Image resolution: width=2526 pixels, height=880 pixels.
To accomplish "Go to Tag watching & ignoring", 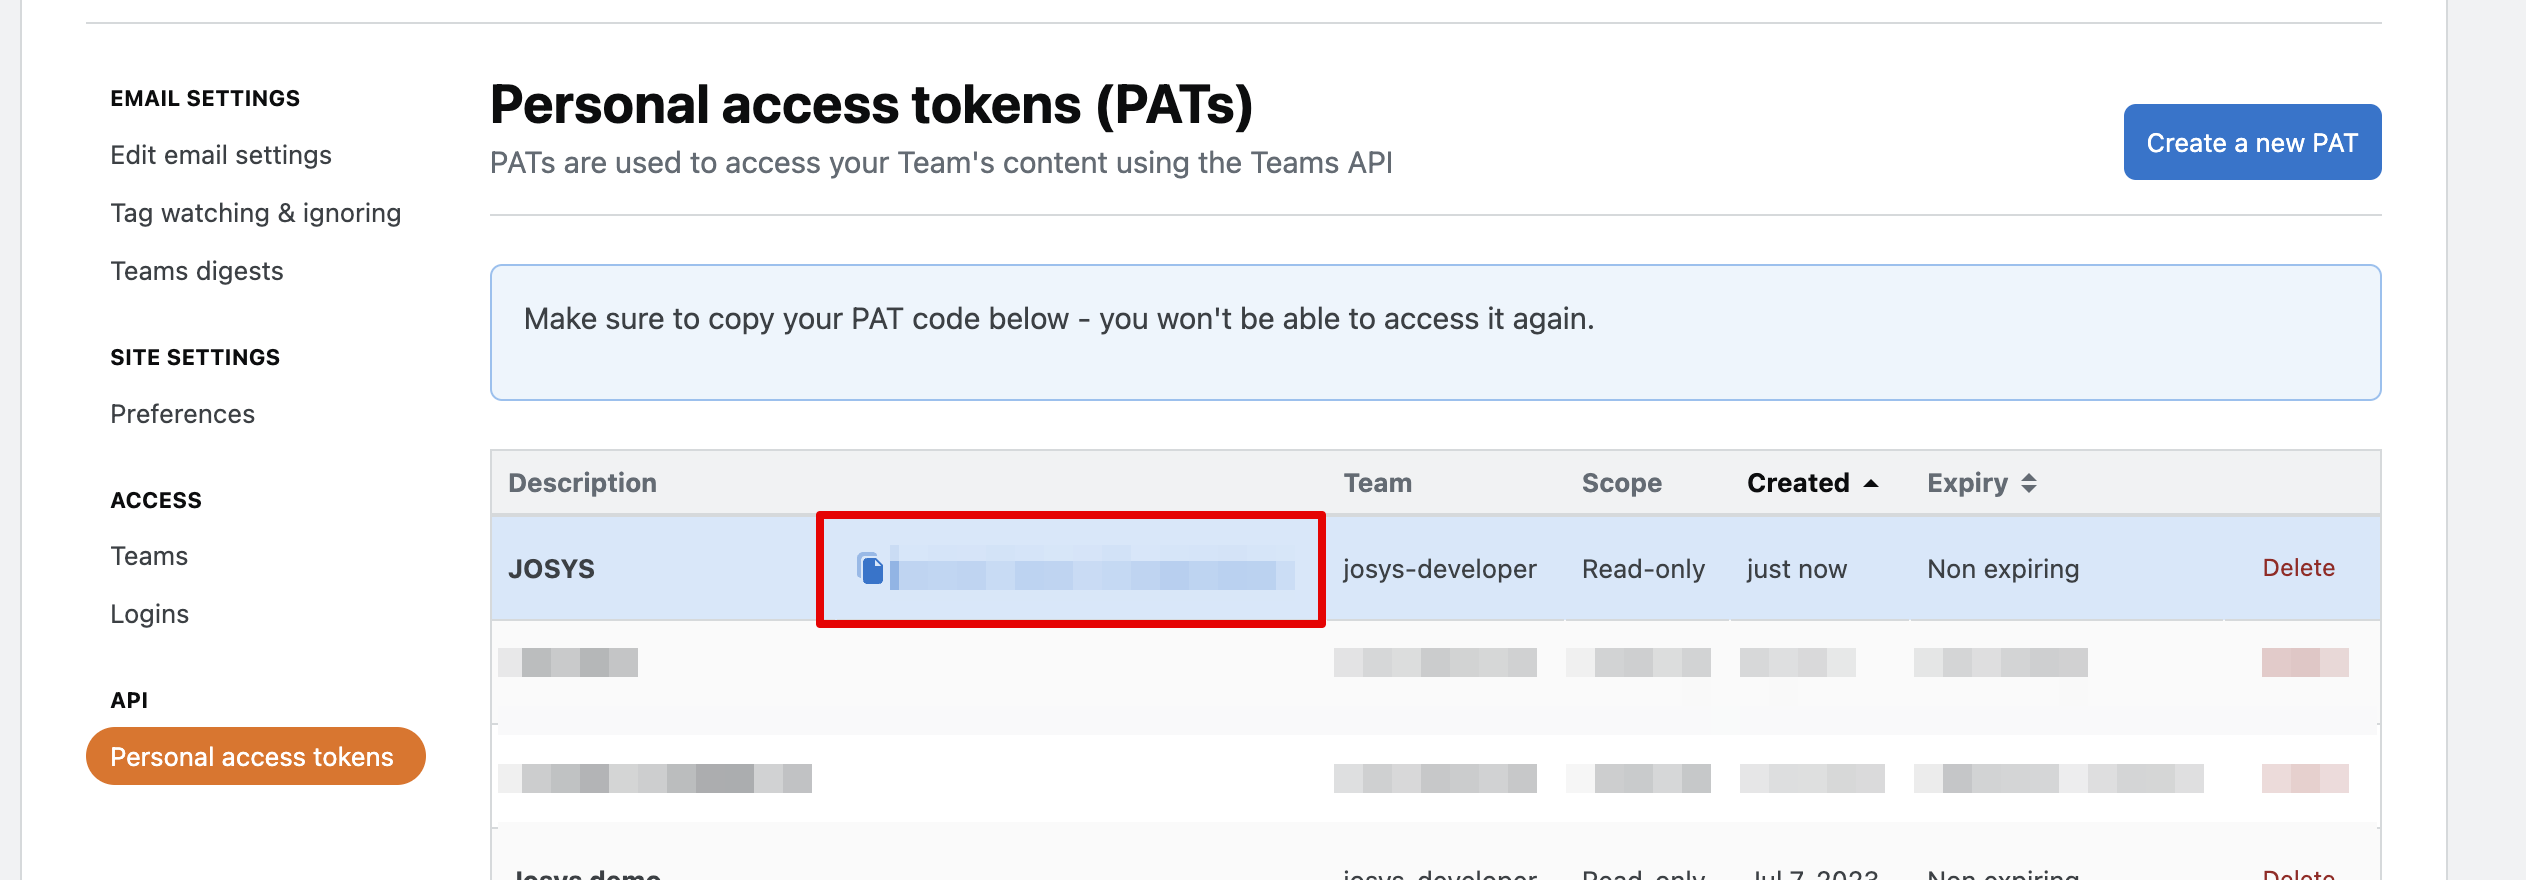I will pos(255,213).
